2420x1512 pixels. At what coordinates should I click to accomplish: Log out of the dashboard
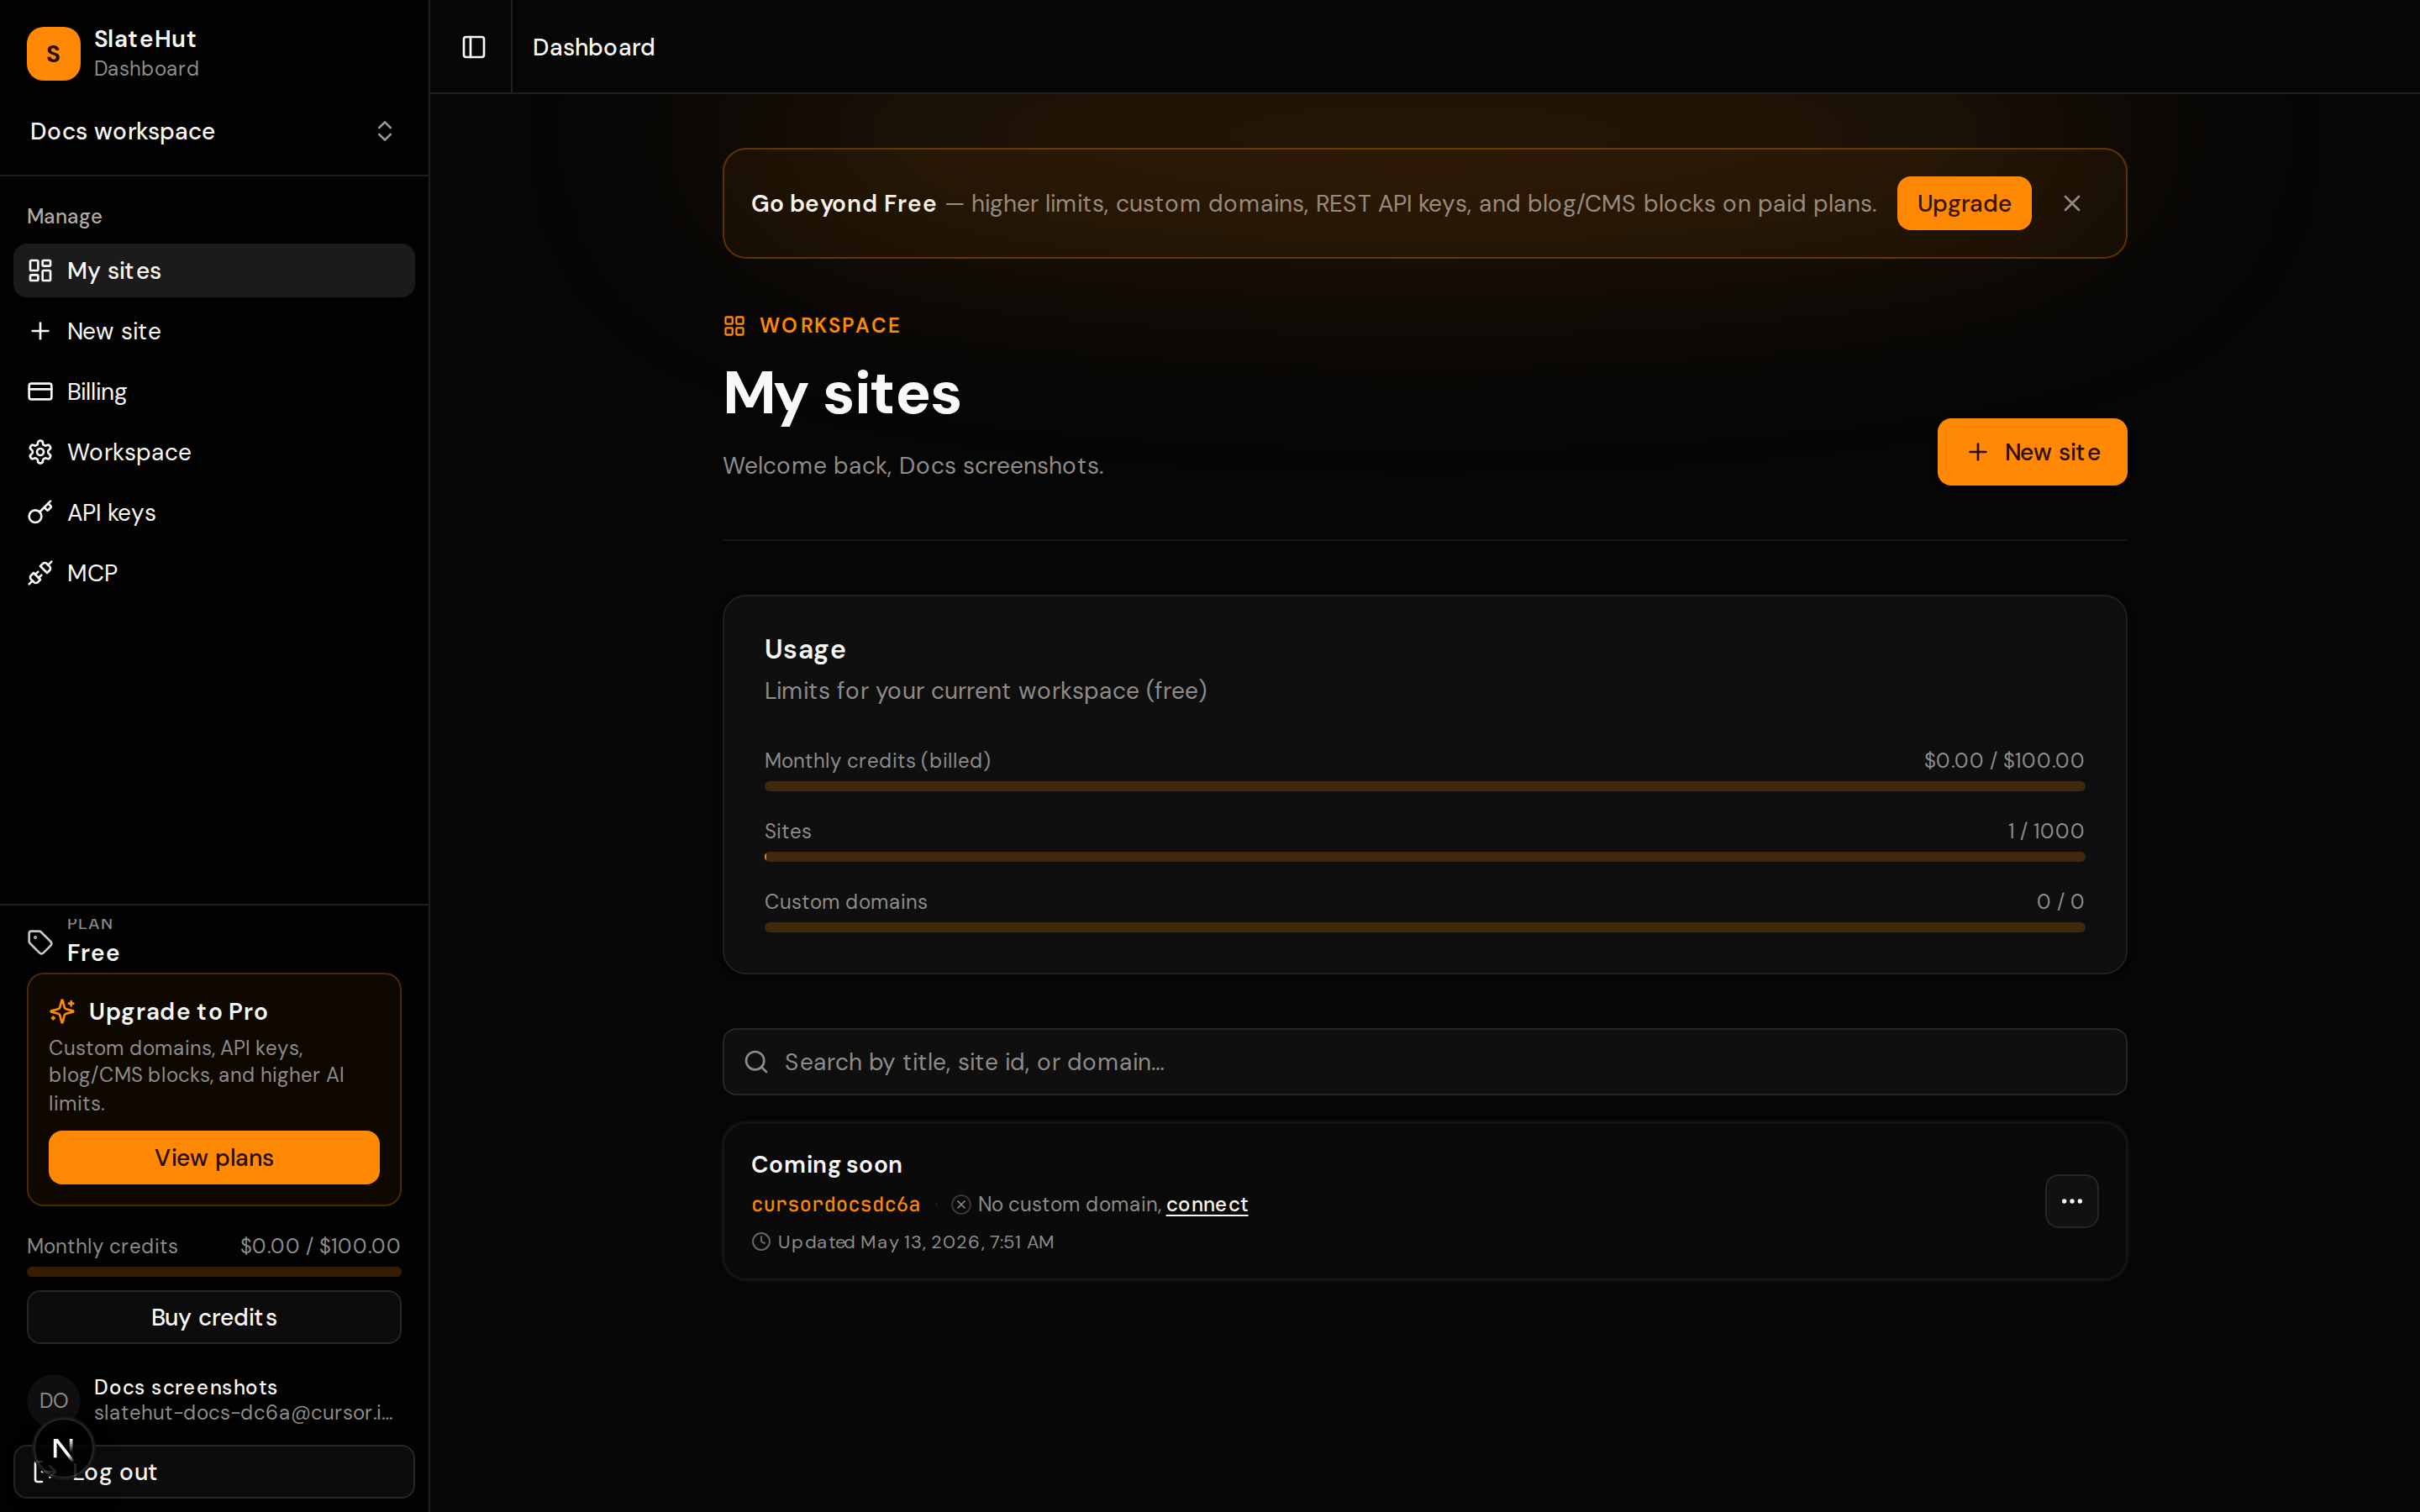click(x=214, y=1471)
